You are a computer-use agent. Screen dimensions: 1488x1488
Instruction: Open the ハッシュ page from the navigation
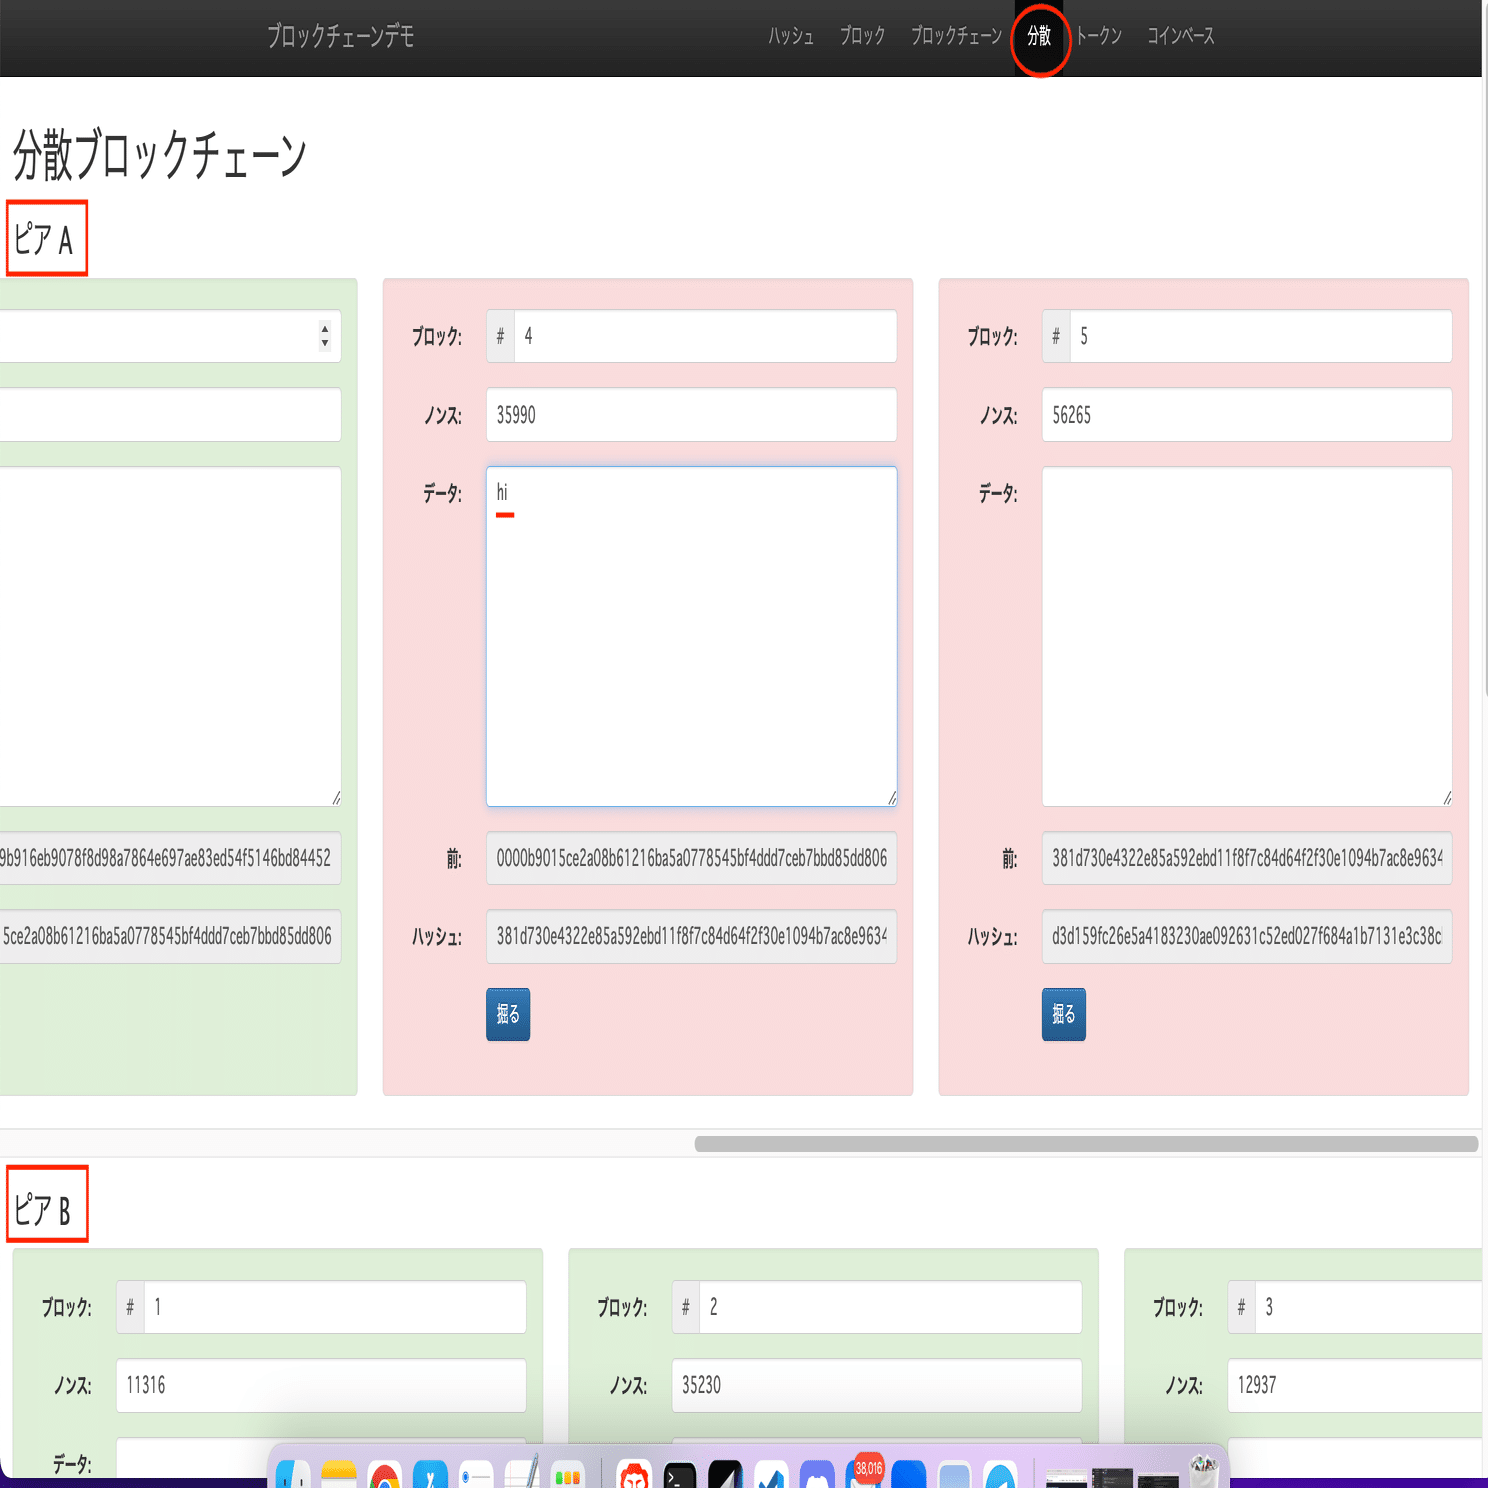[789, 36]
